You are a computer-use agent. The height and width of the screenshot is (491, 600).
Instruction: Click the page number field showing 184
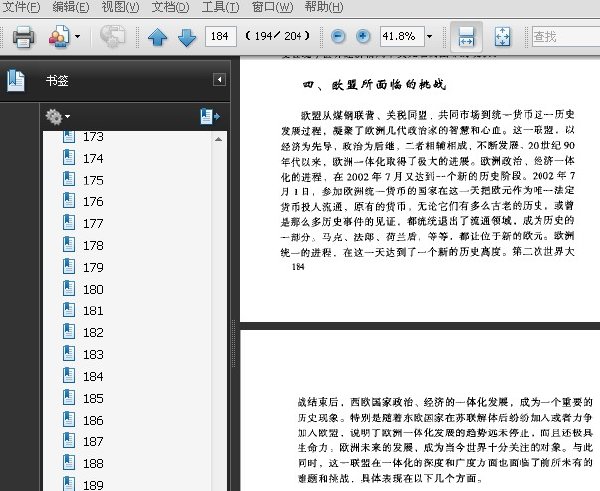tap(220, 36)
